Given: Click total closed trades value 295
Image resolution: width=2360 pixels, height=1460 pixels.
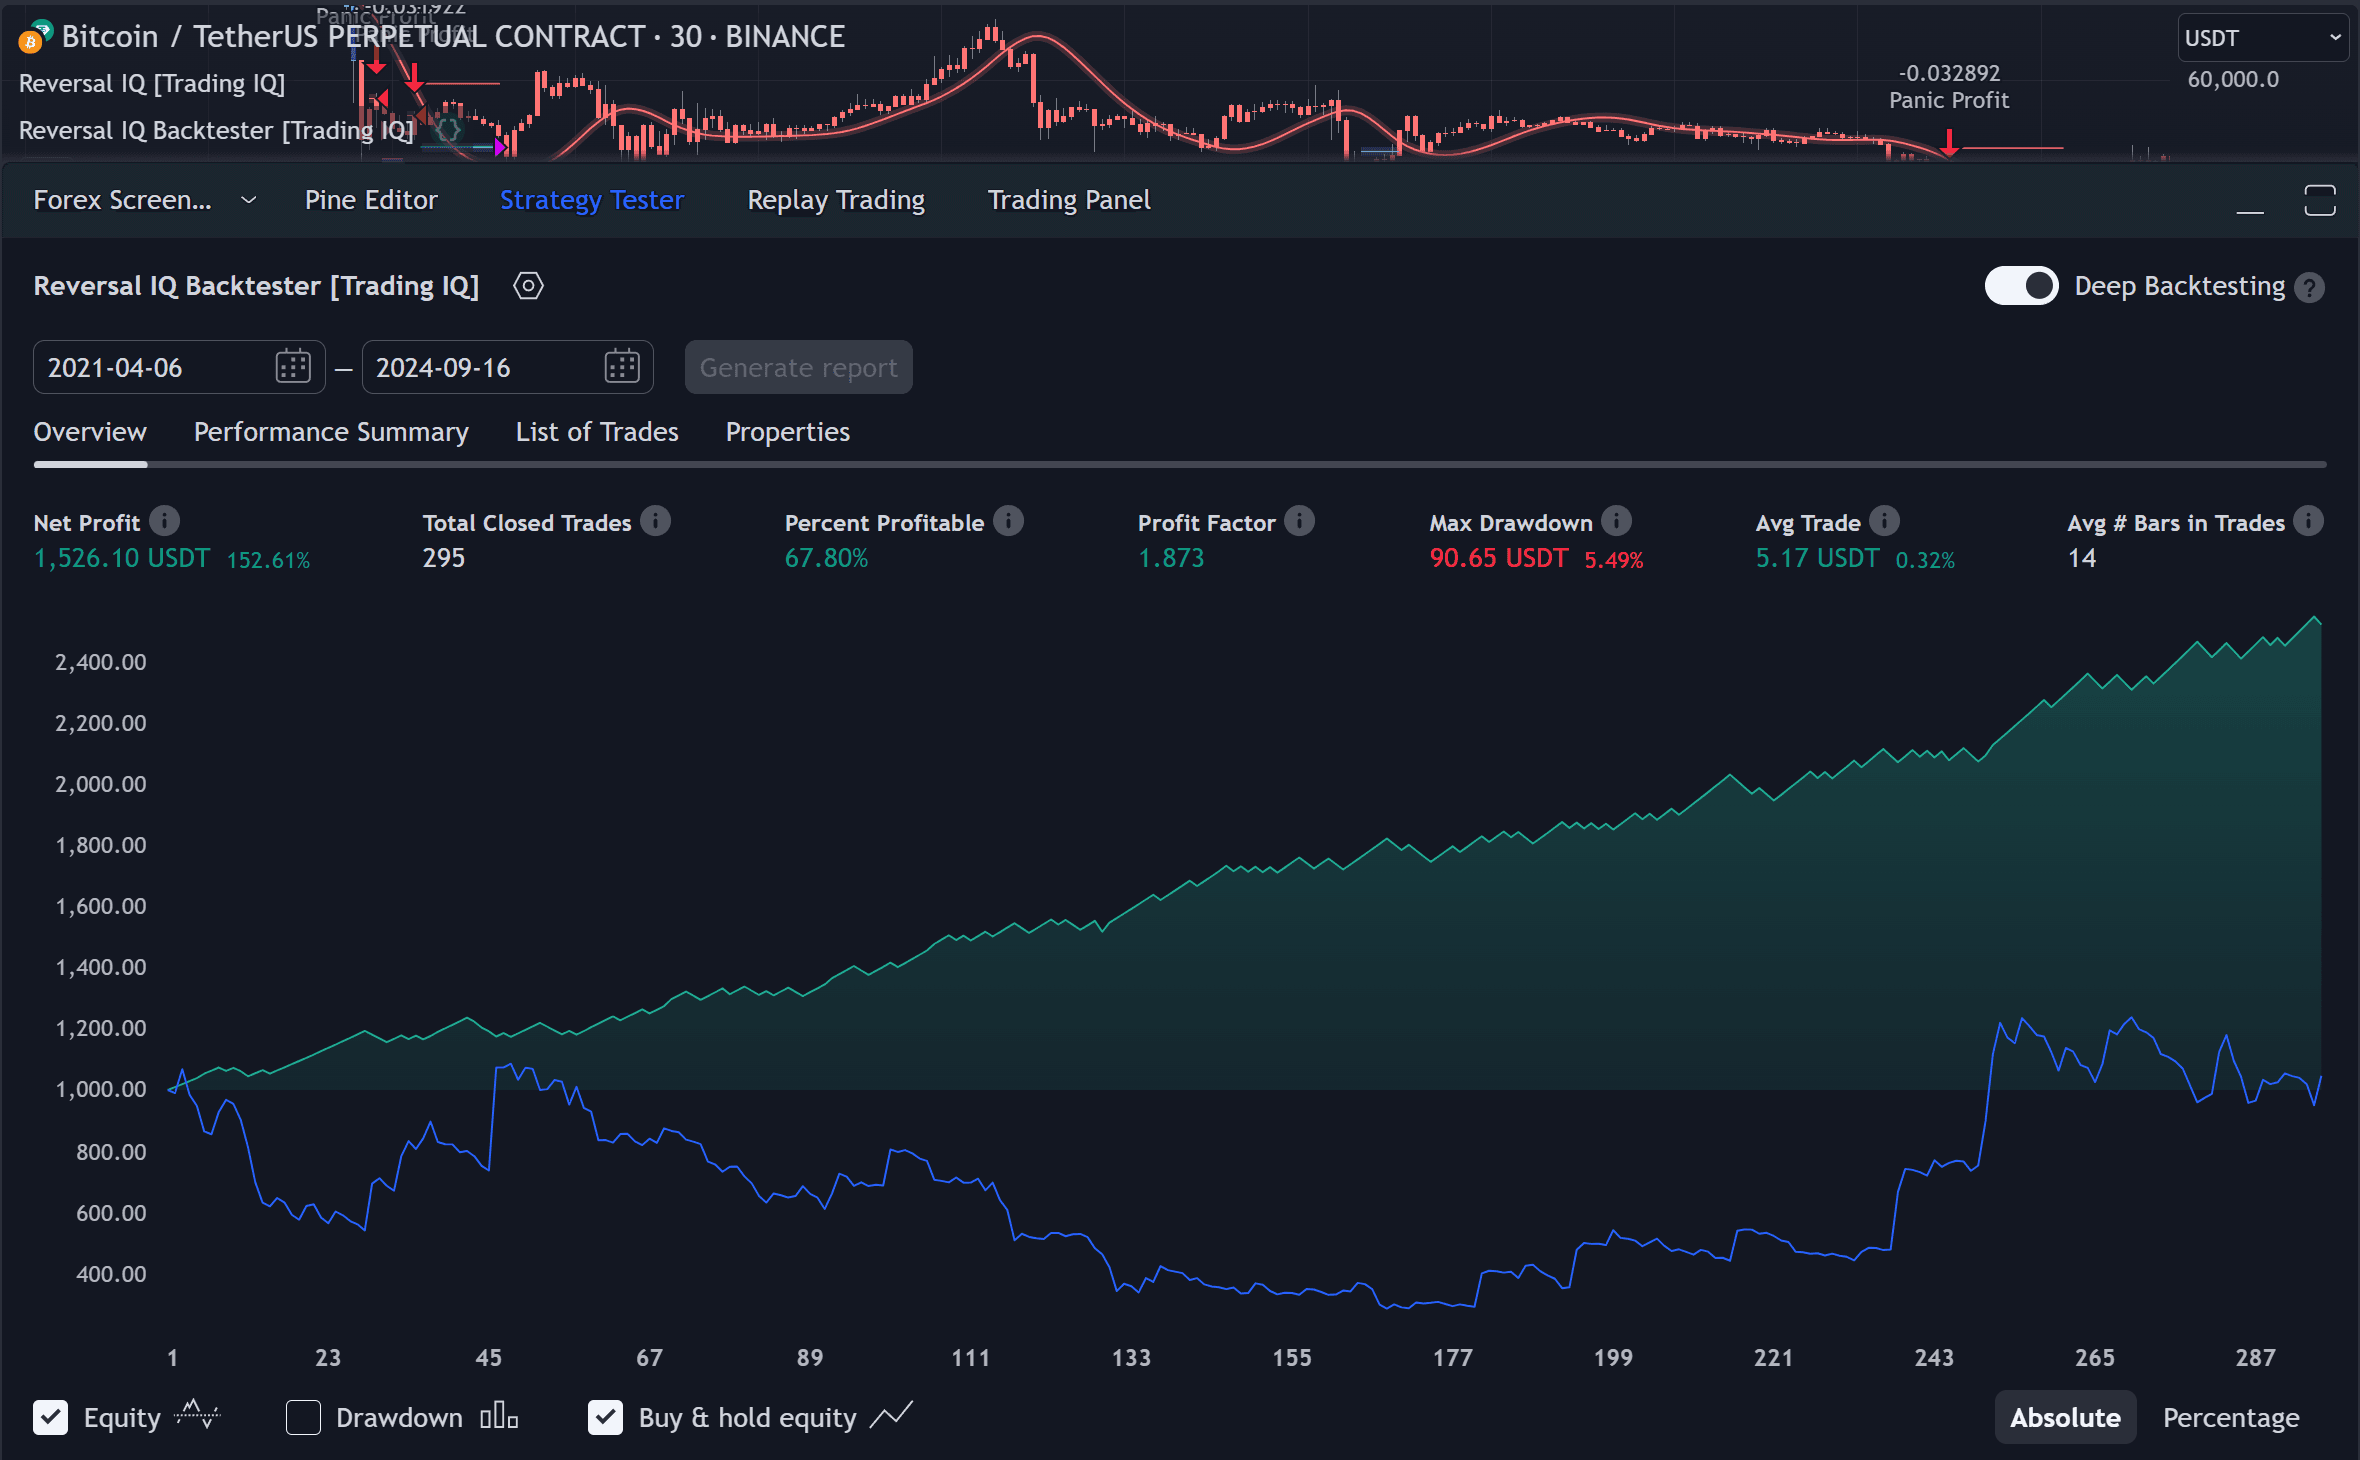Looking at the screenshot, I should point(444,558).
